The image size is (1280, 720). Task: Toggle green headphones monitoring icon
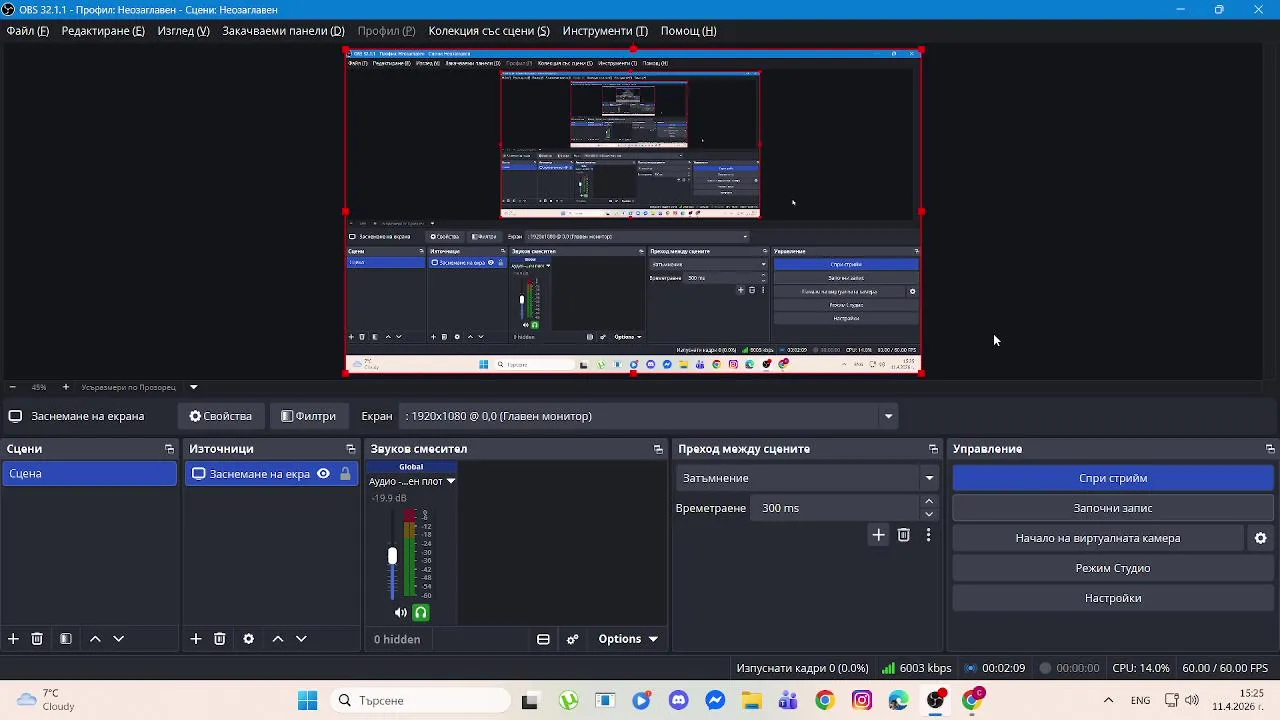point(421,613)
